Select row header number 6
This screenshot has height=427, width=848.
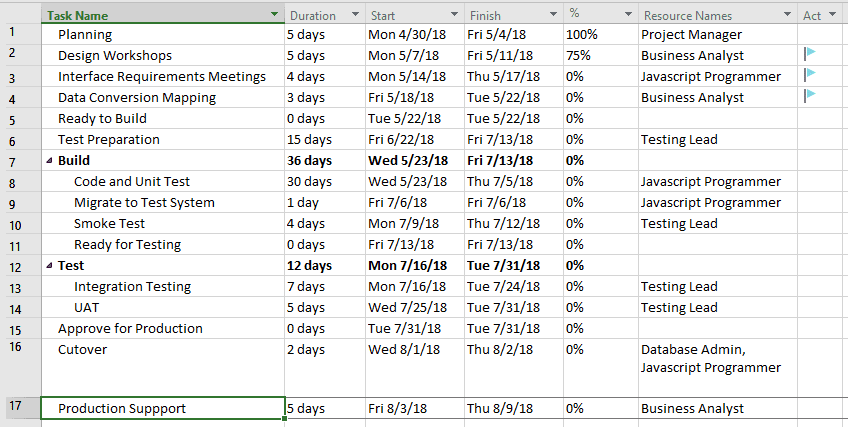[23, 139]
